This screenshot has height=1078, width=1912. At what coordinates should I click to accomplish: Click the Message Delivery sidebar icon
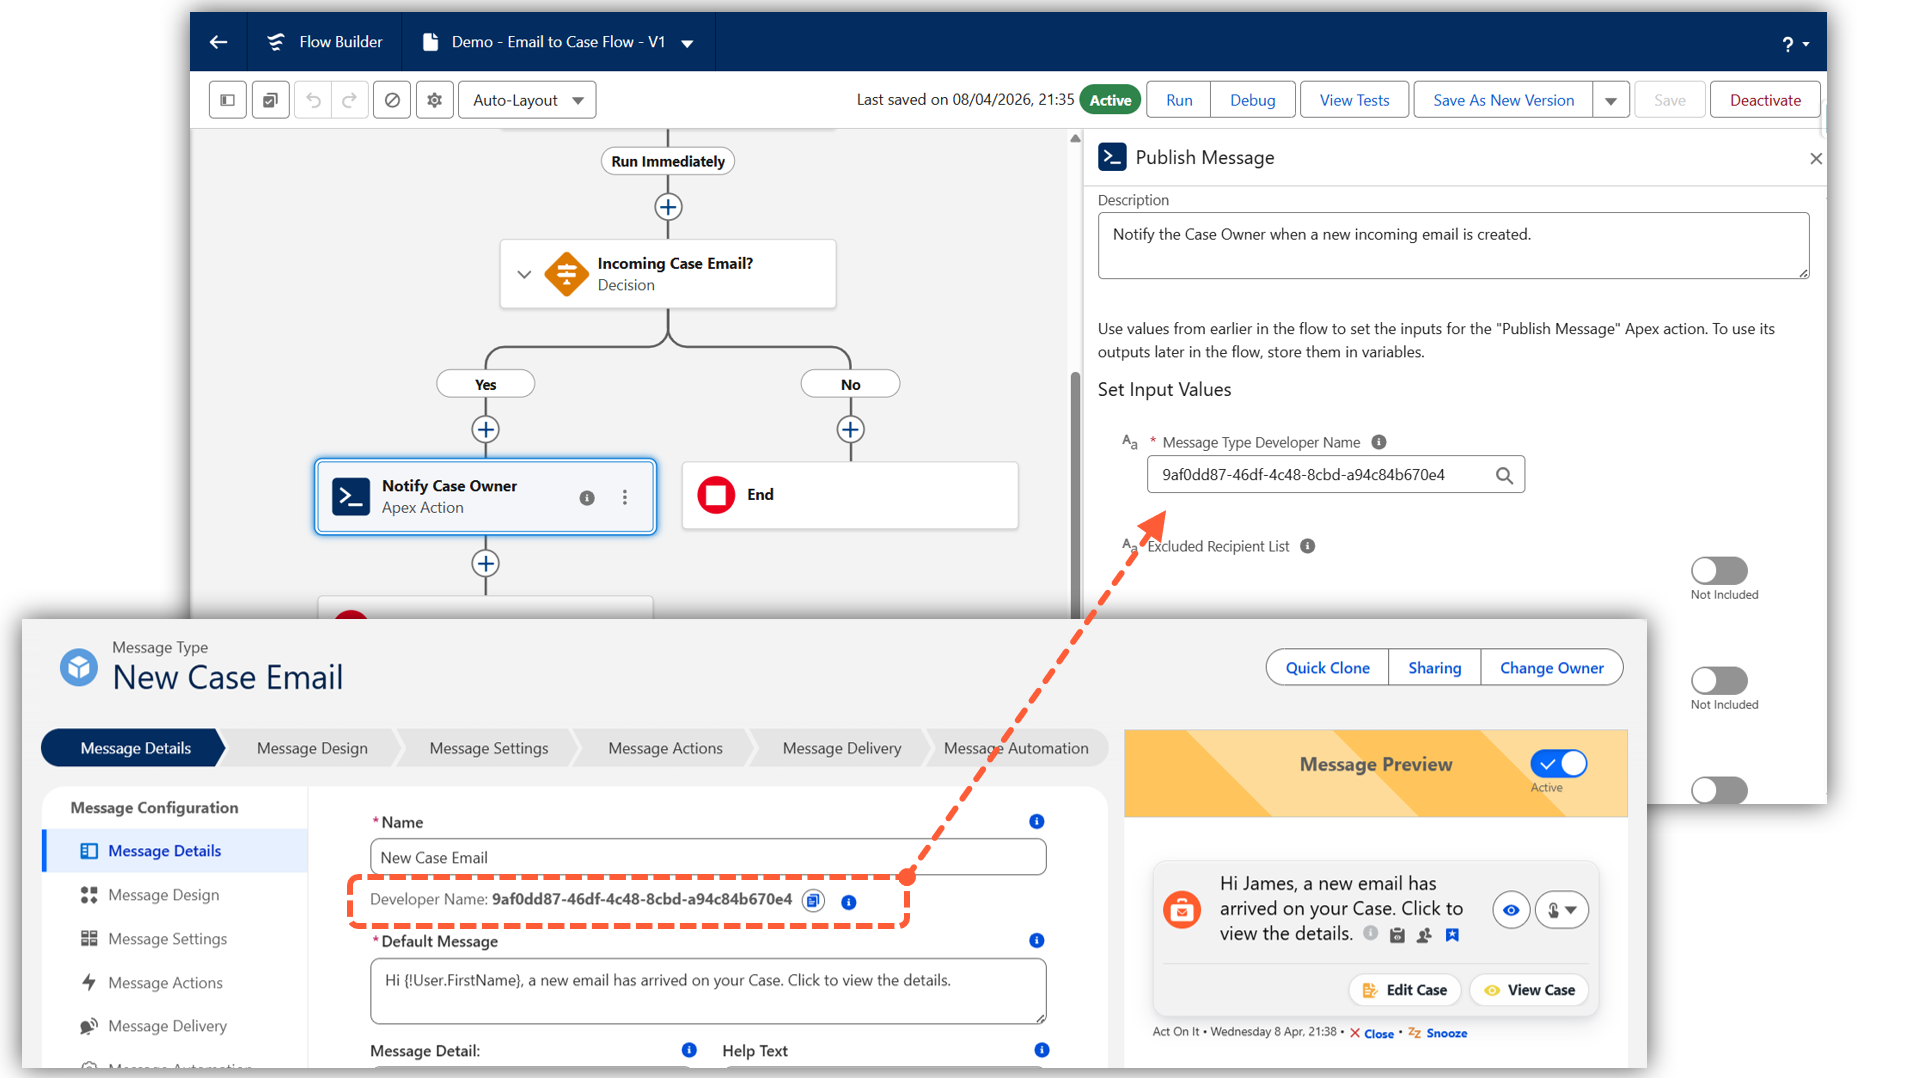(88, 1025)
